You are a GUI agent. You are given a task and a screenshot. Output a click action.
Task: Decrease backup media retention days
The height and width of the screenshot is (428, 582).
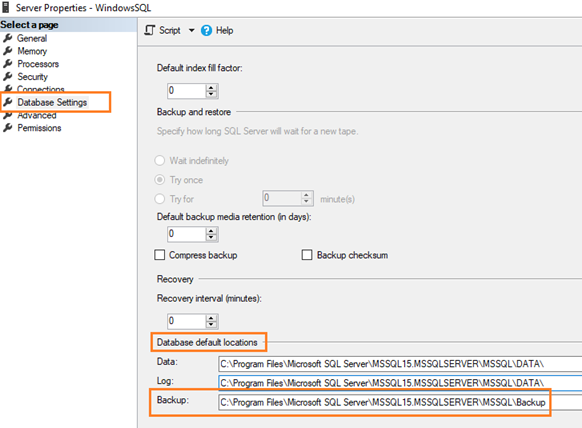211,237
